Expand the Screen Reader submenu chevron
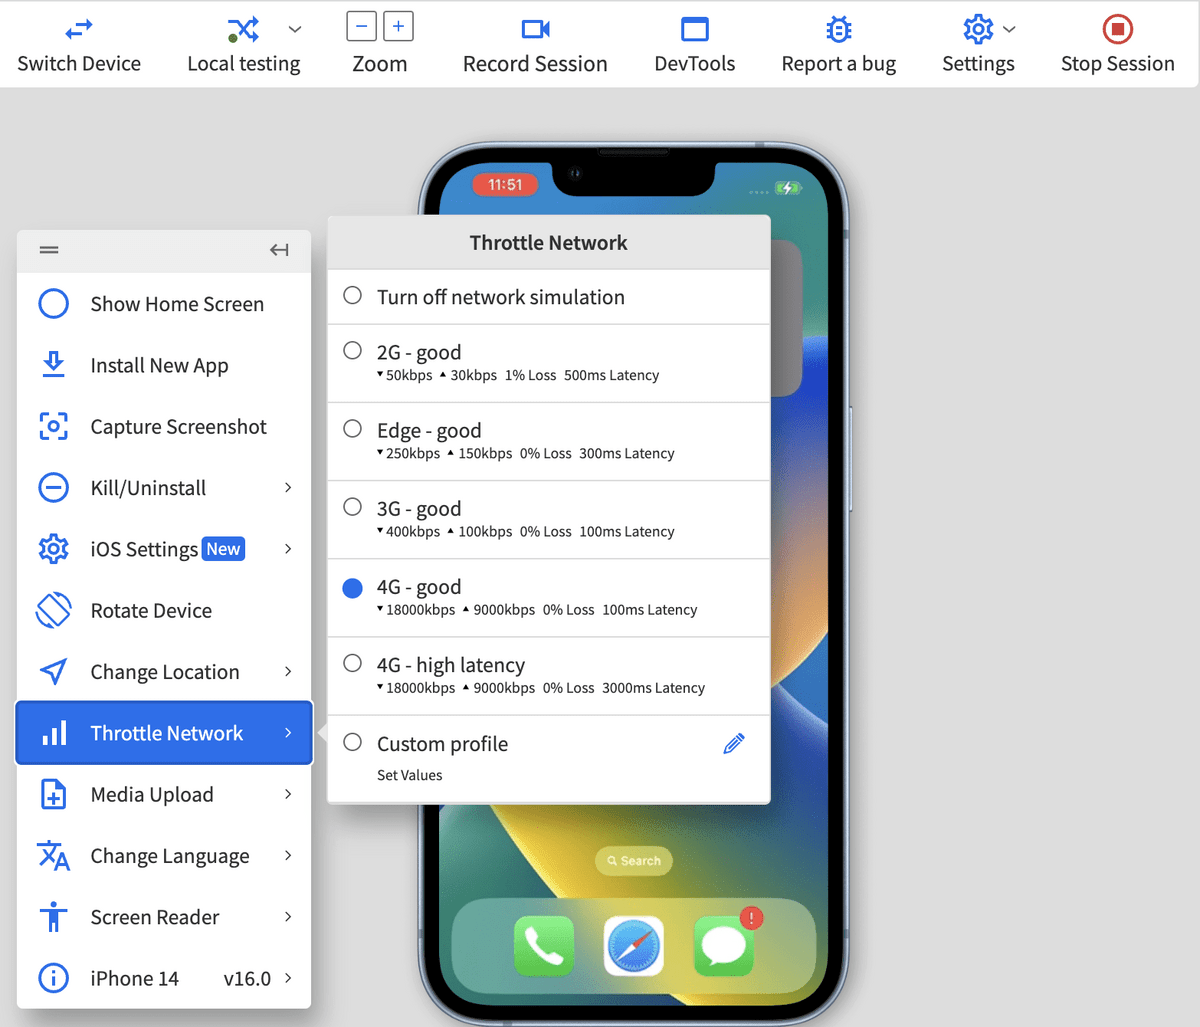The image size is (1200, 1027). point(288,917)
